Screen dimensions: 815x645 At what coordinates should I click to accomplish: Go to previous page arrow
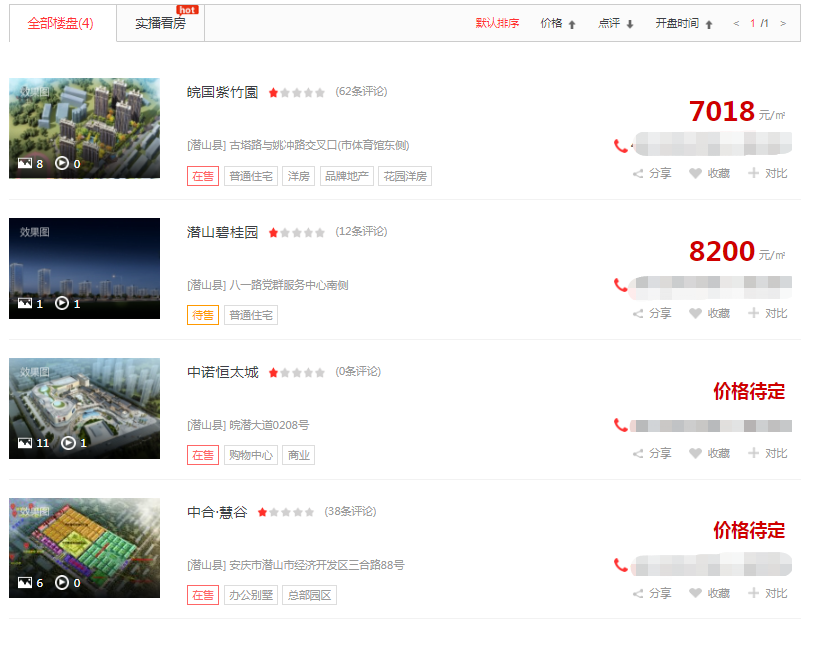736,23
